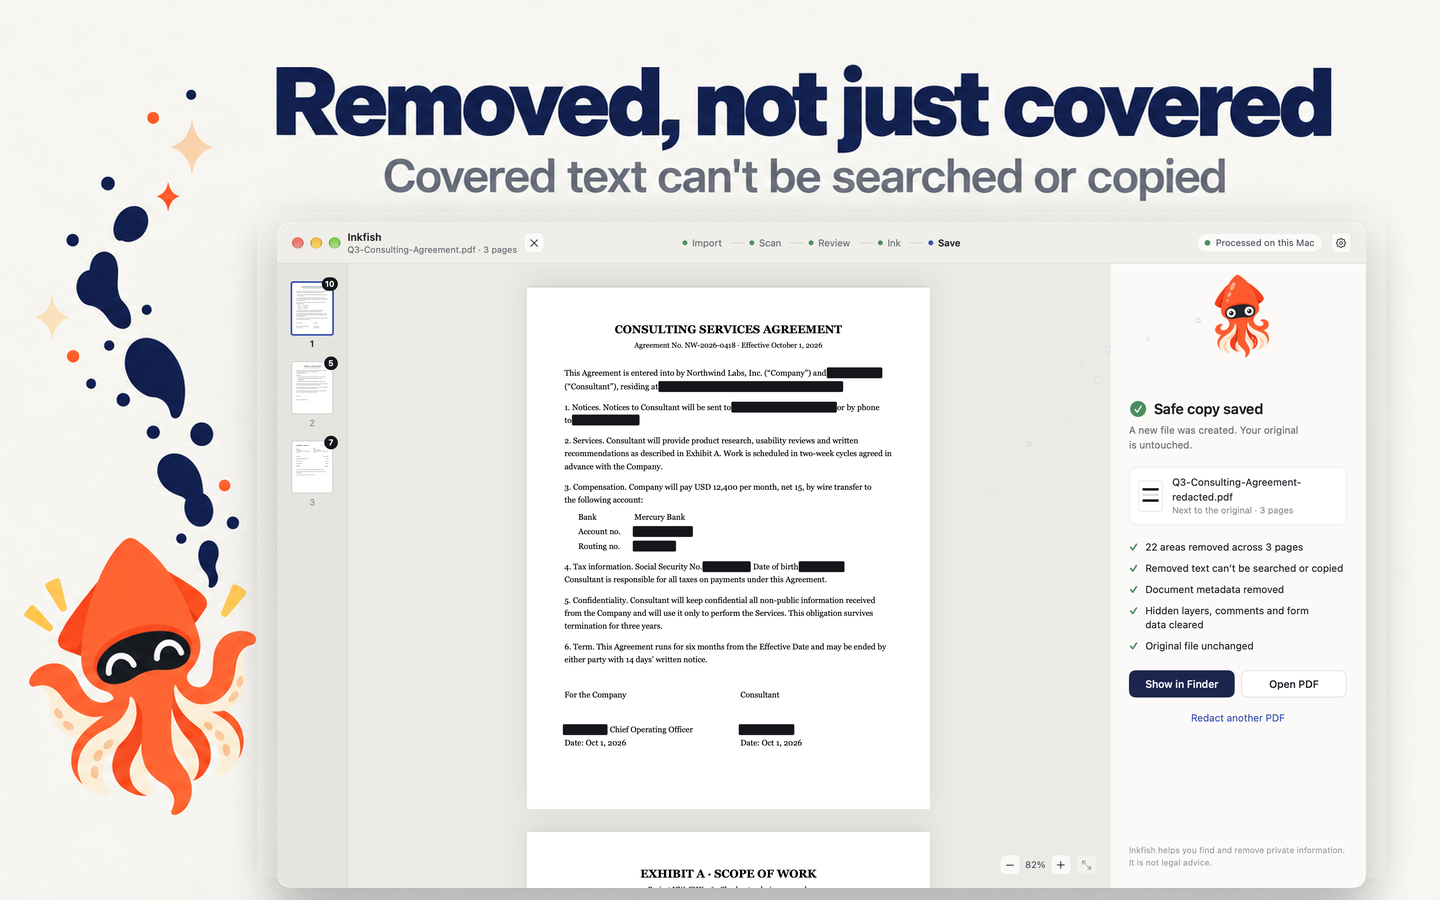The height and width of the screenshot is (900, 1440).
Task: Click the squid mascot in the side panel
Action: pyautogui.click(x=1240, y=316)
